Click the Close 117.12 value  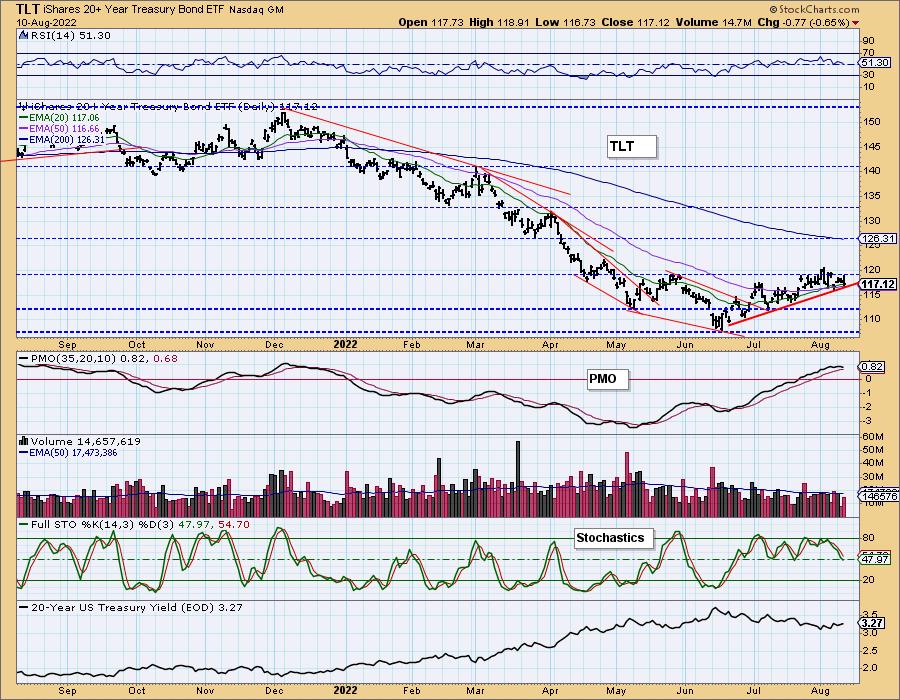click(x=636, y=22)
